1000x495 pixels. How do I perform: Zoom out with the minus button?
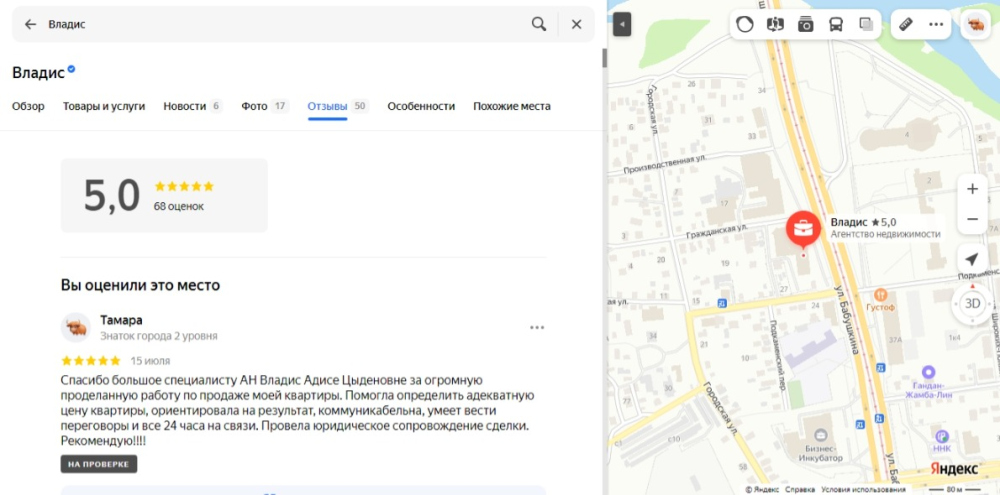[x=973, y=219]
